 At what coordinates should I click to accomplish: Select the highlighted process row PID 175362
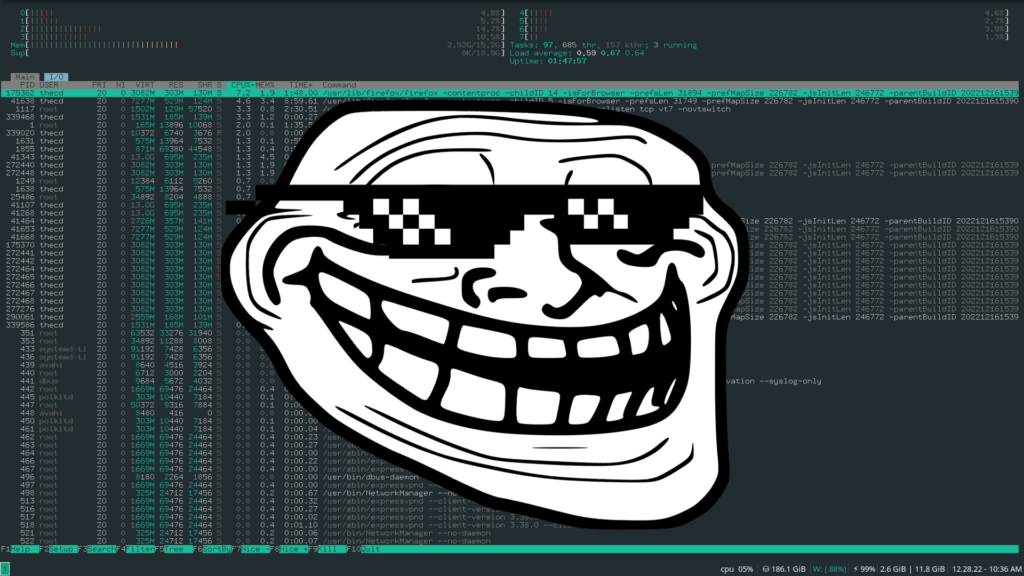click(x=509, y=93)
